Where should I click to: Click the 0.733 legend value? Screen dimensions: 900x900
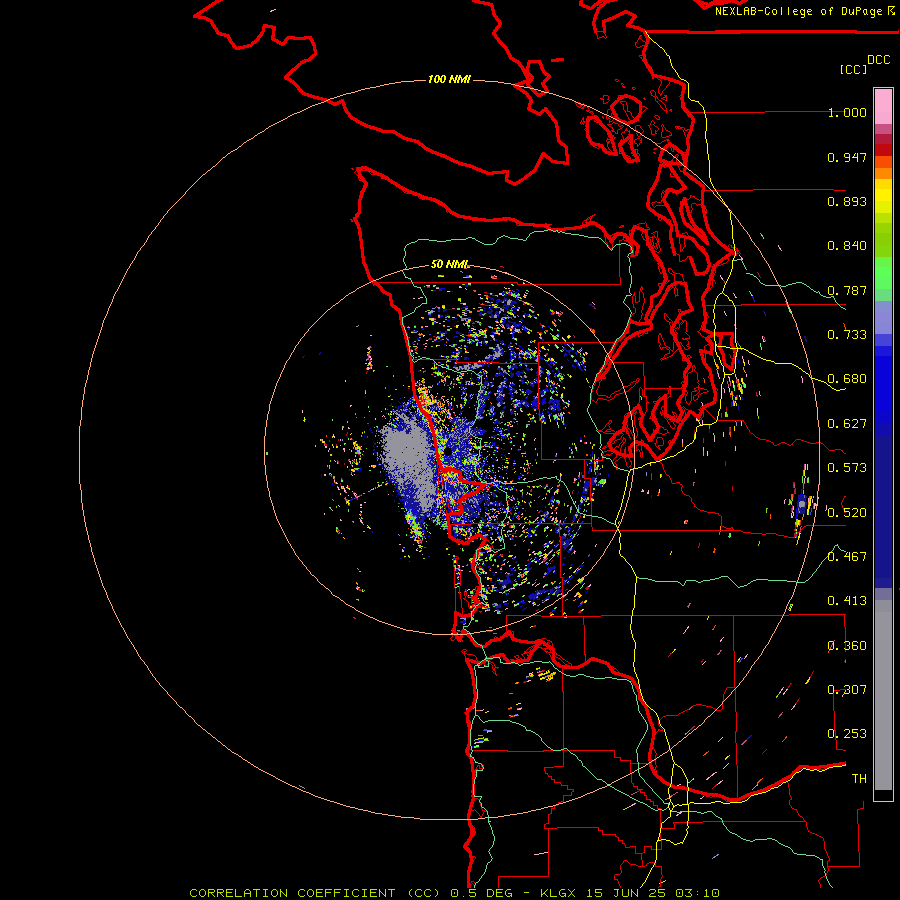coord(847,335)
